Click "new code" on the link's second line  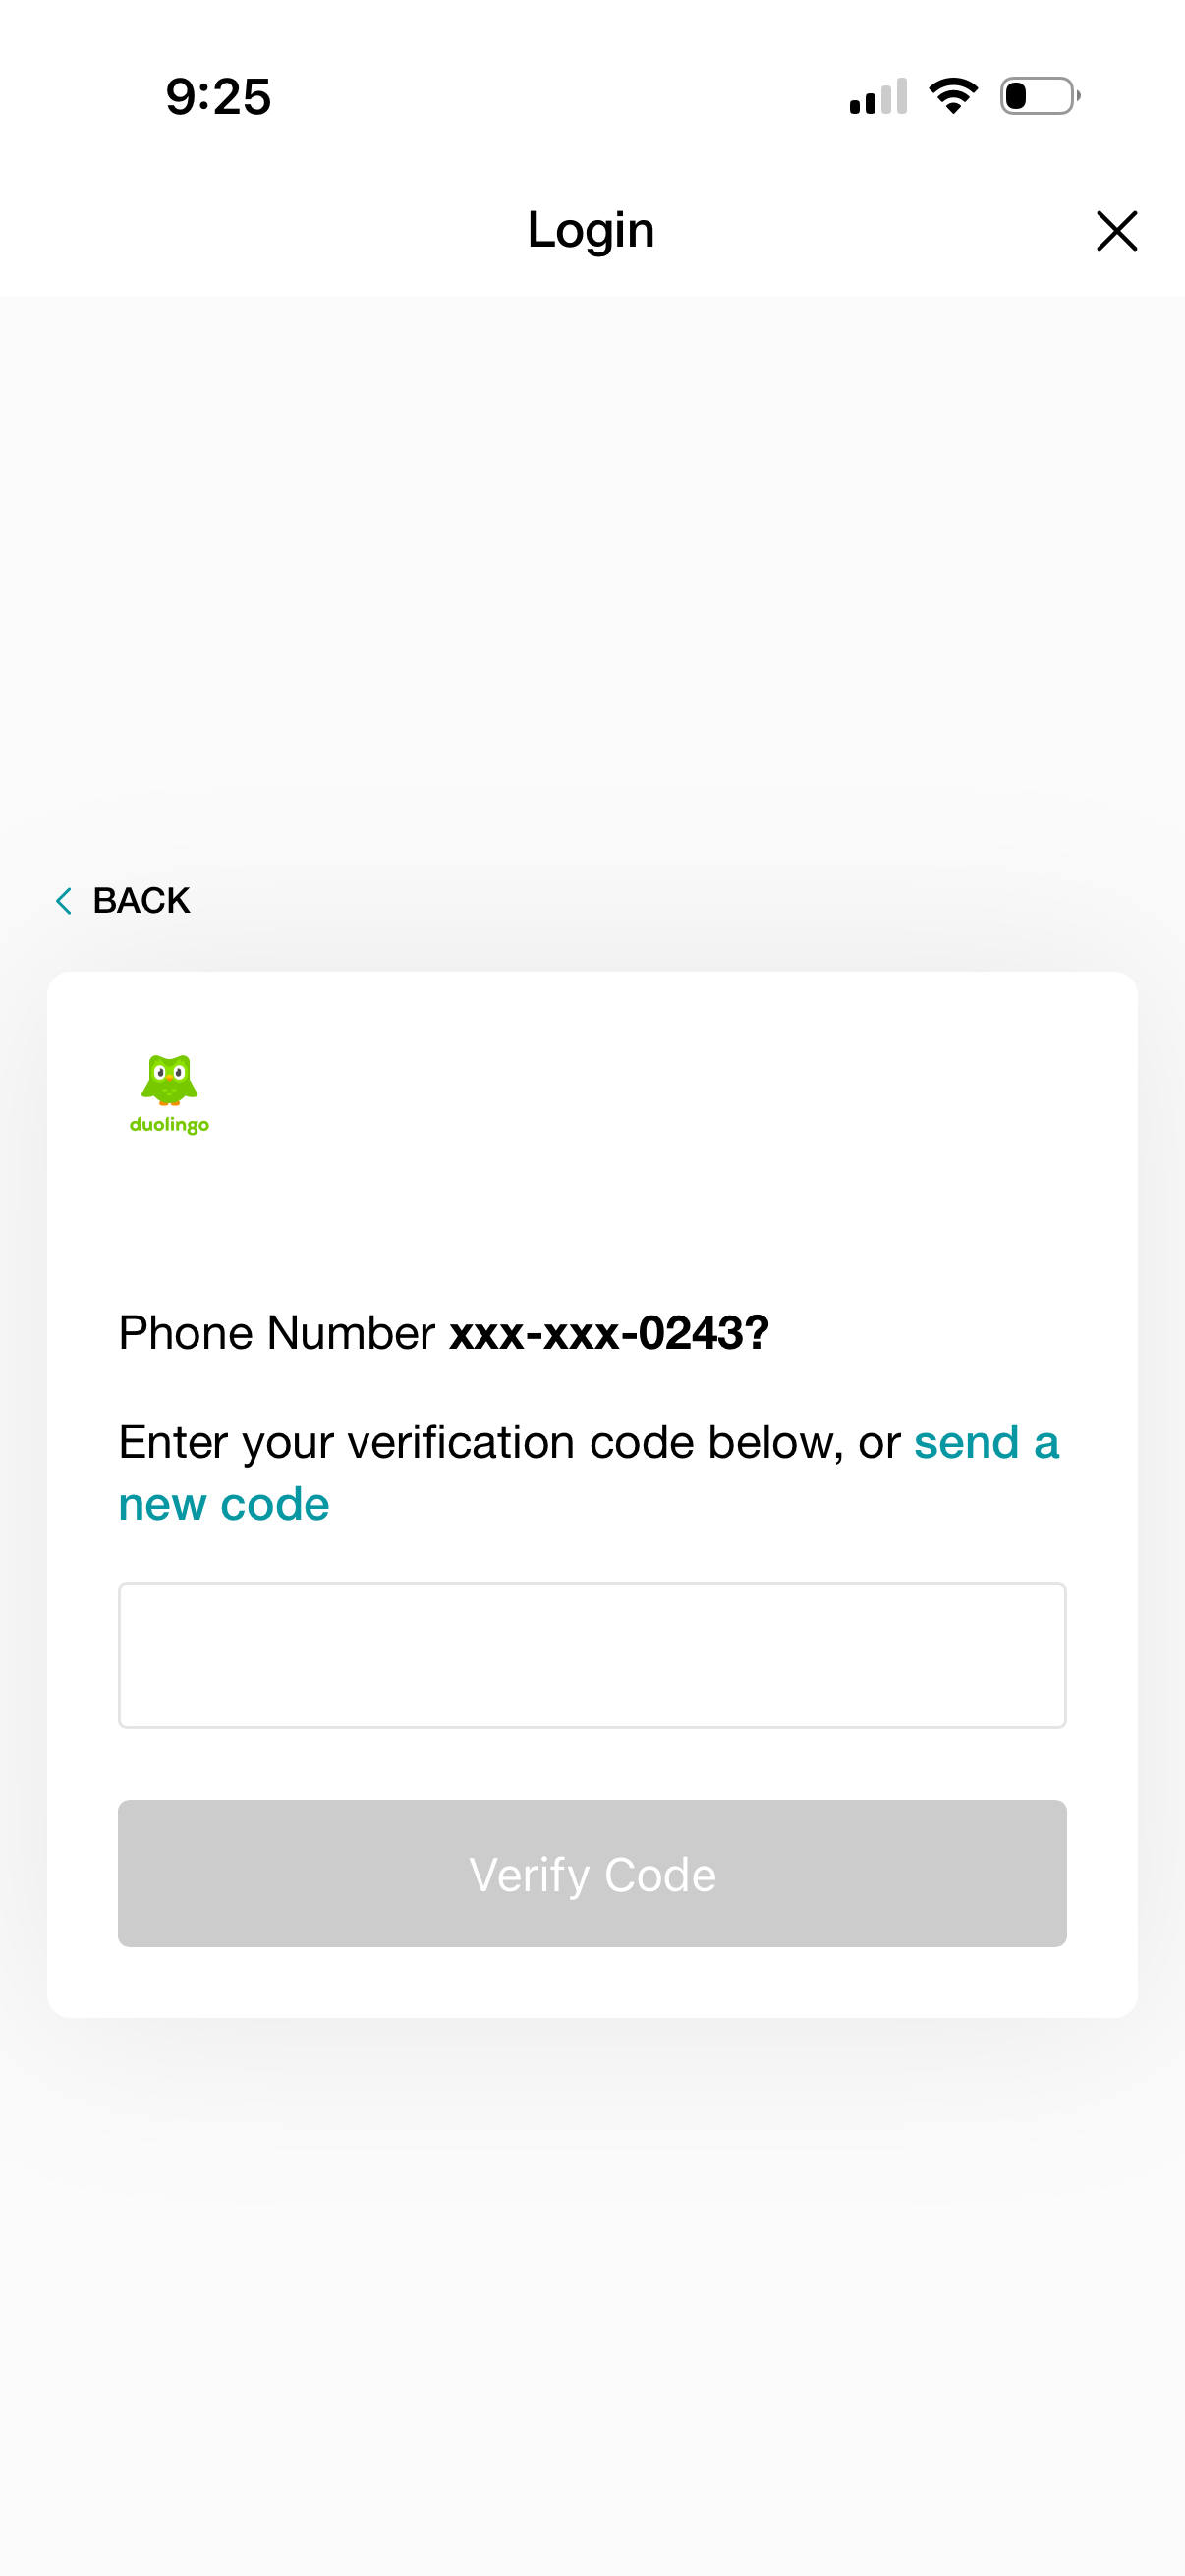click(224, 1504)
